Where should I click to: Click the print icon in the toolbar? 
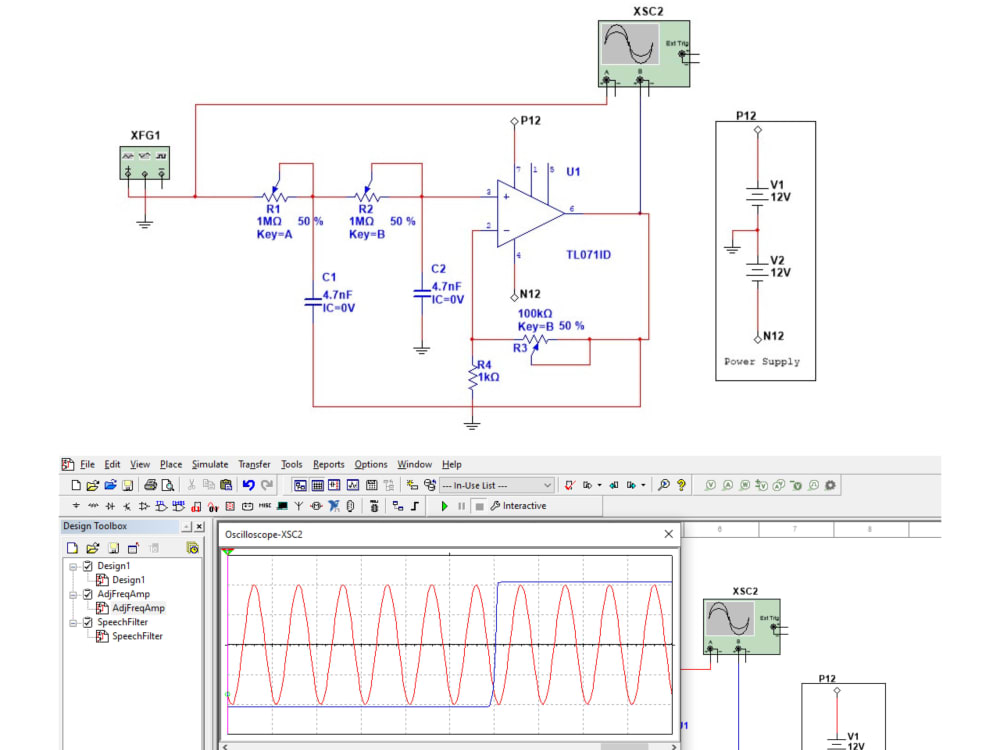click(151, 485)
